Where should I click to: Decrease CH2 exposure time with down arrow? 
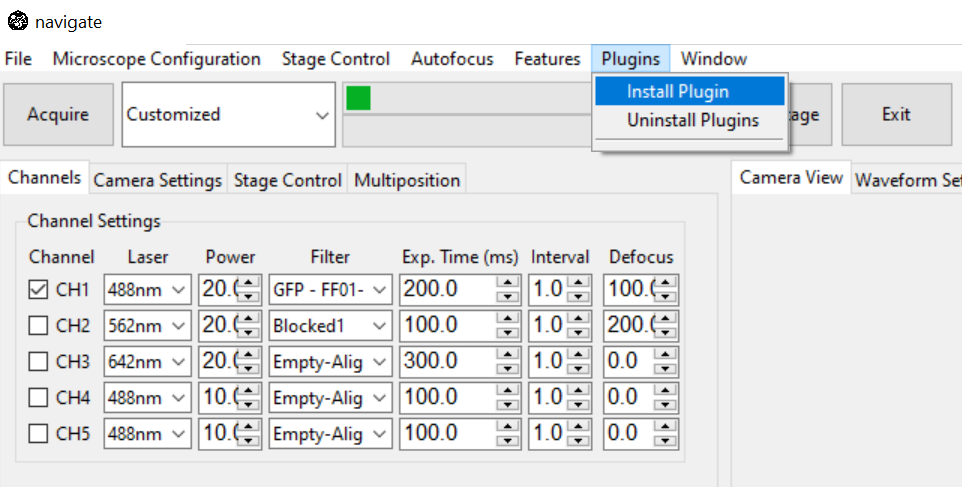point(509,332)
